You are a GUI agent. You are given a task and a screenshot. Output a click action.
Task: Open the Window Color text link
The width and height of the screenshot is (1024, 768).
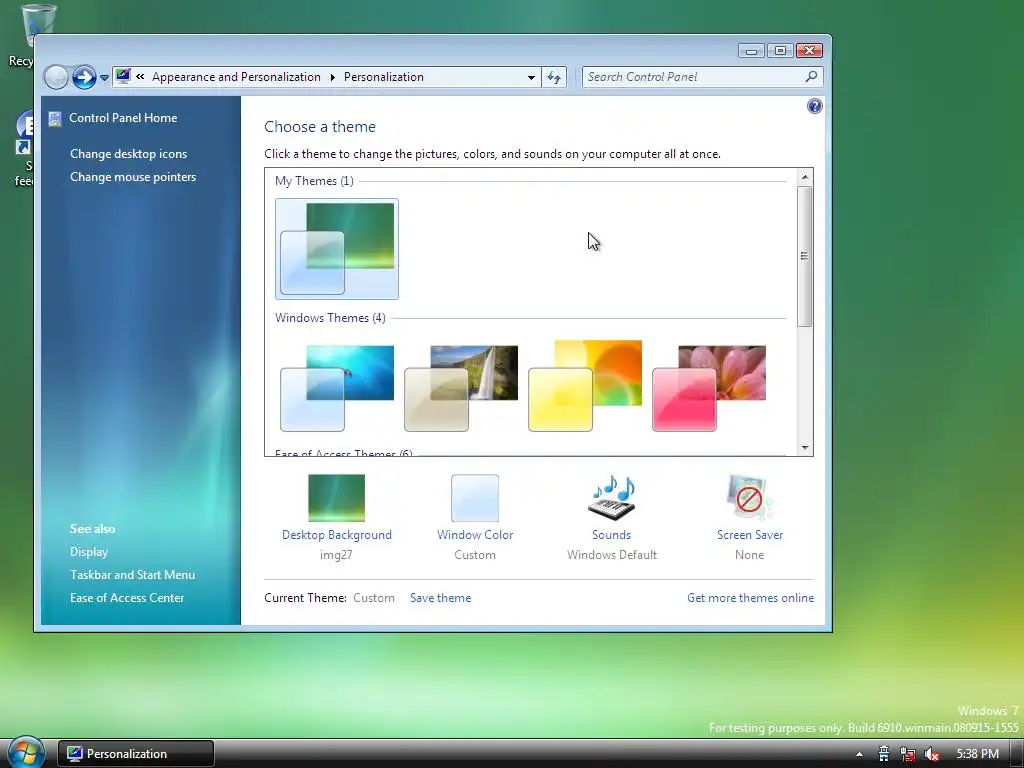(475, 535)
